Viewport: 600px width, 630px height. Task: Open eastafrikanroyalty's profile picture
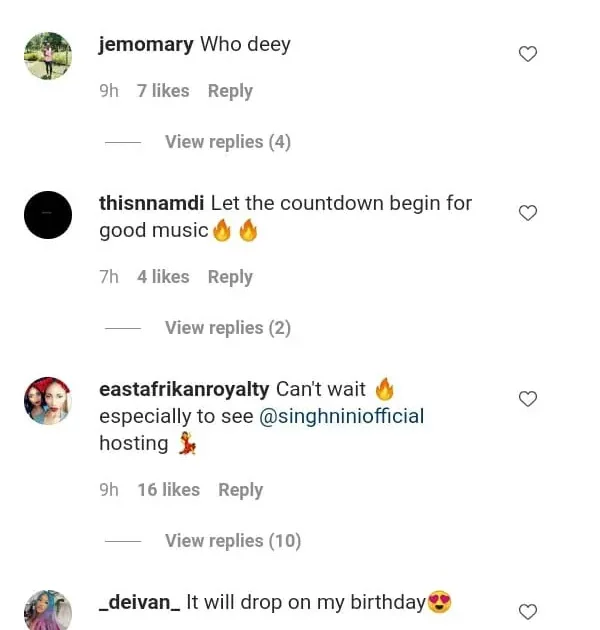[x=48, y=401]
